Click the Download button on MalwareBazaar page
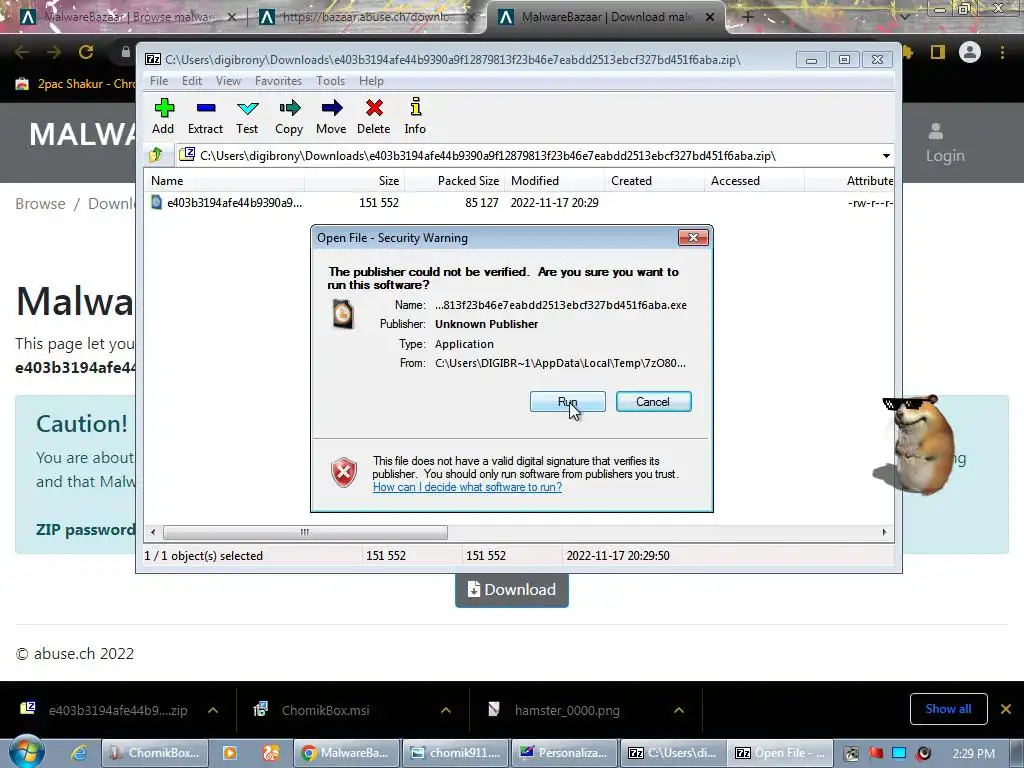This screenshot has width=1024, height=768. [x=512, y=590]
